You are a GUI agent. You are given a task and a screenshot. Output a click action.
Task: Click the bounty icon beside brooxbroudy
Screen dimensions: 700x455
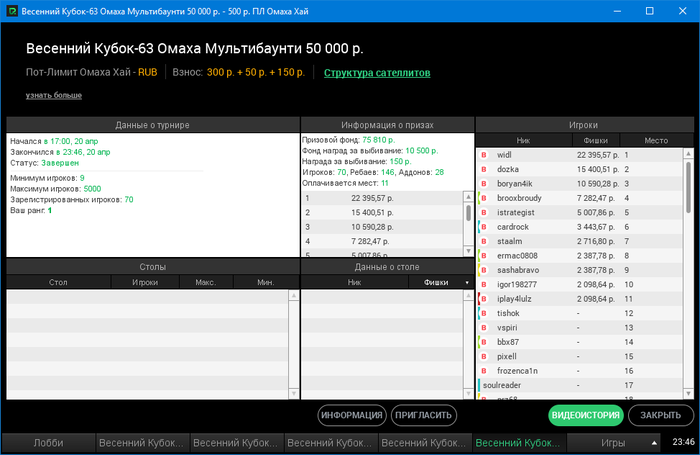[483, 198]
